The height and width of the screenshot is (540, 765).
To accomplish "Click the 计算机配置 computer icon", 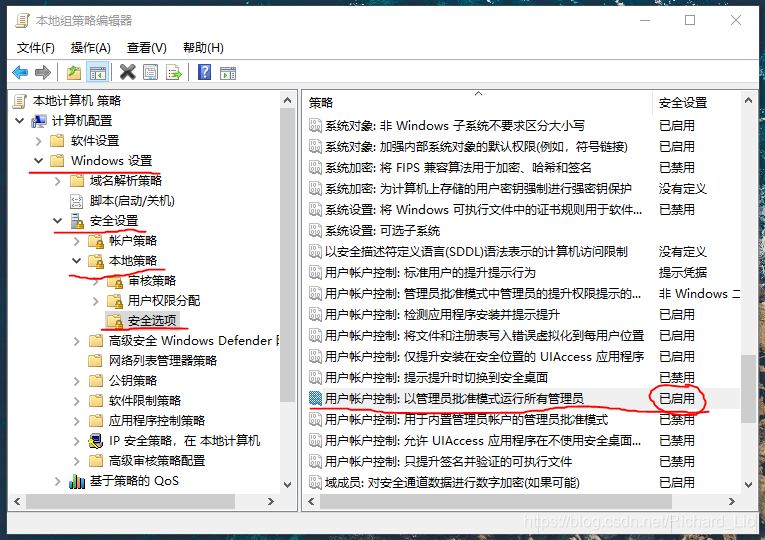I will pos(39,121).
